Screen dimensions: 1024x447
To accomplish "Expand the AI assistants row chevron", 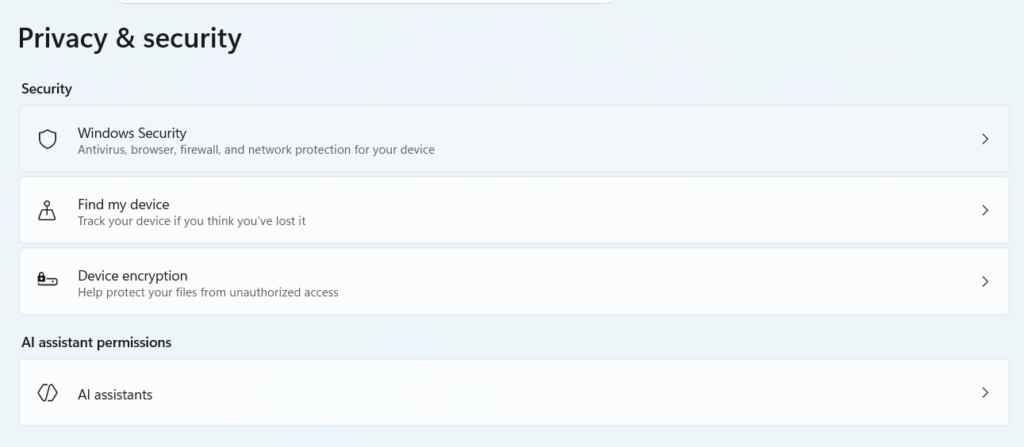I will pos(985,393).
